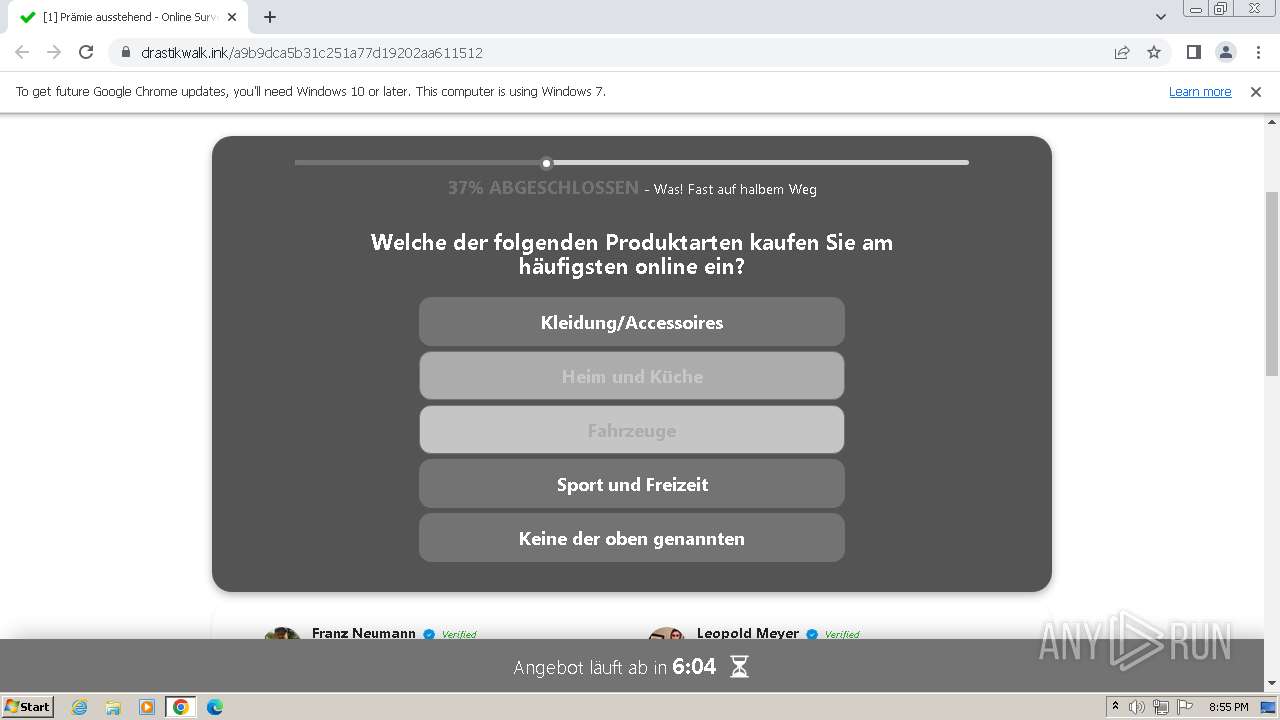
Task: Choose Heim und Küche answer
Action: [632, 376]
